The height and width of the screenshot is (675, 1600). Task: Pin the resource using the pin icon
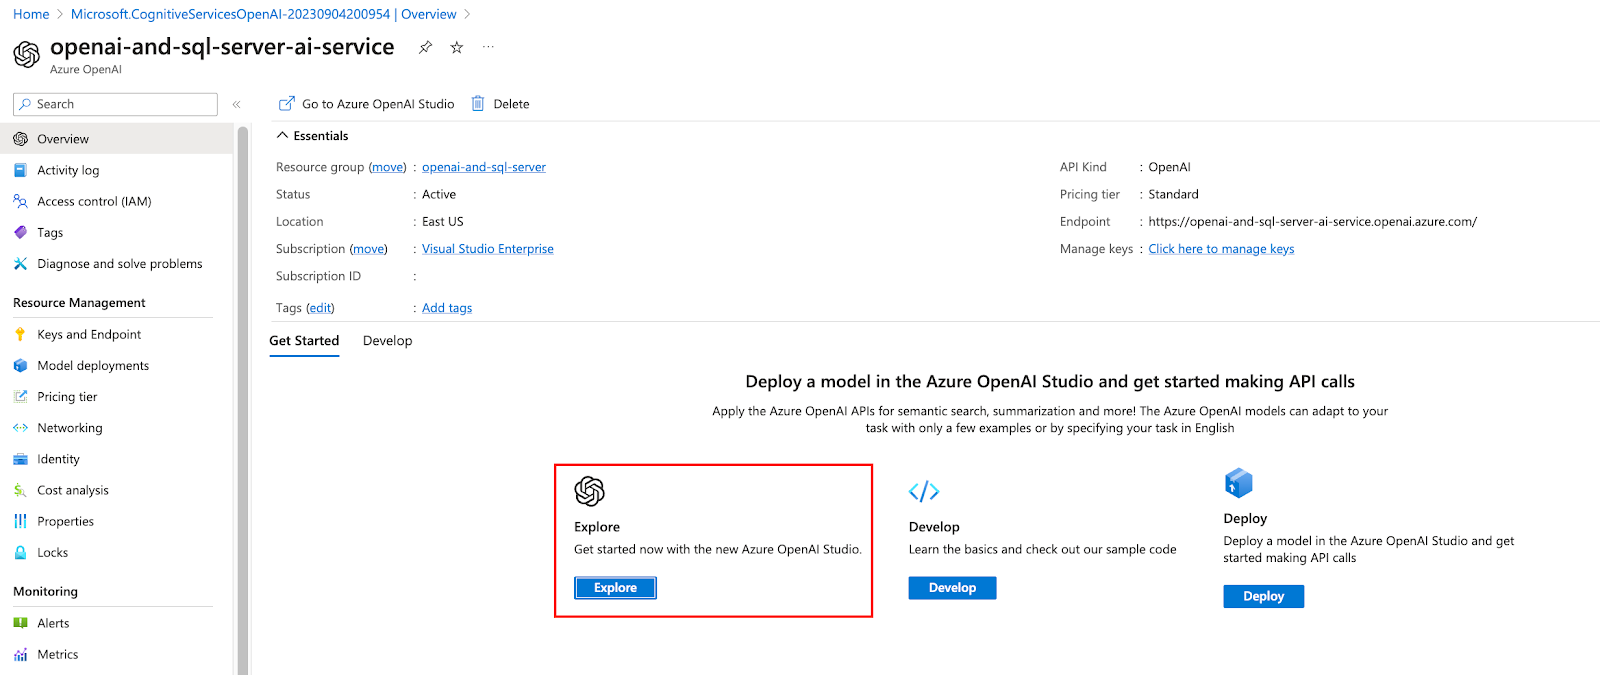tap(425, 47)
